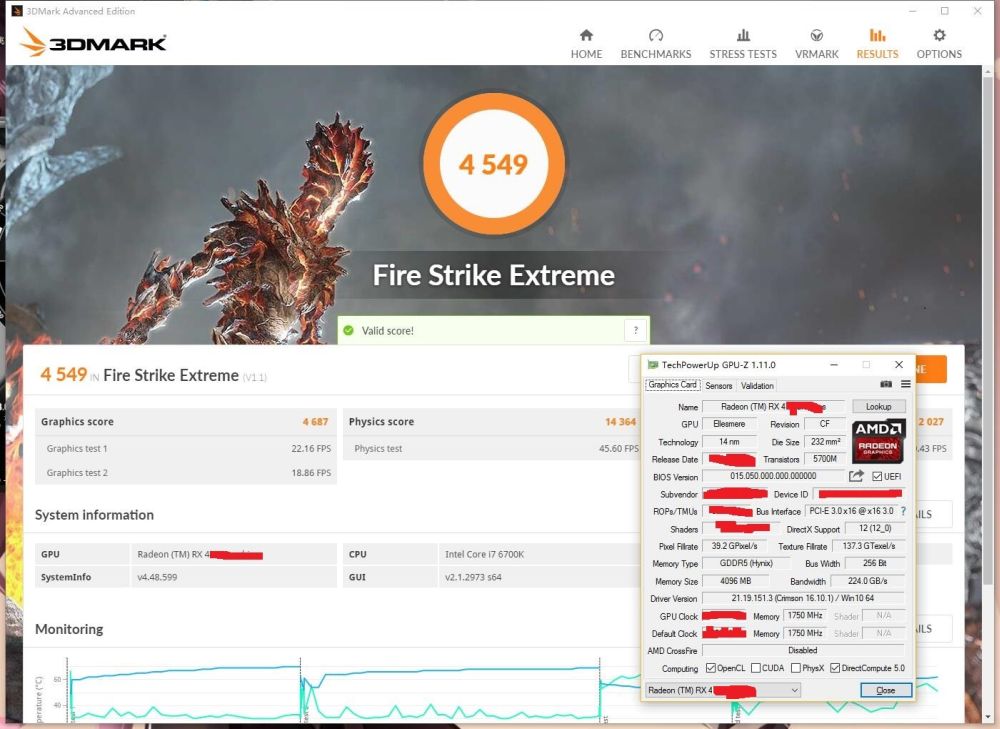The width and height of the screenshot is (1000, 729).
Task: Open the GPU selection dropdown in GPU-Z
Action: point(794,690)
